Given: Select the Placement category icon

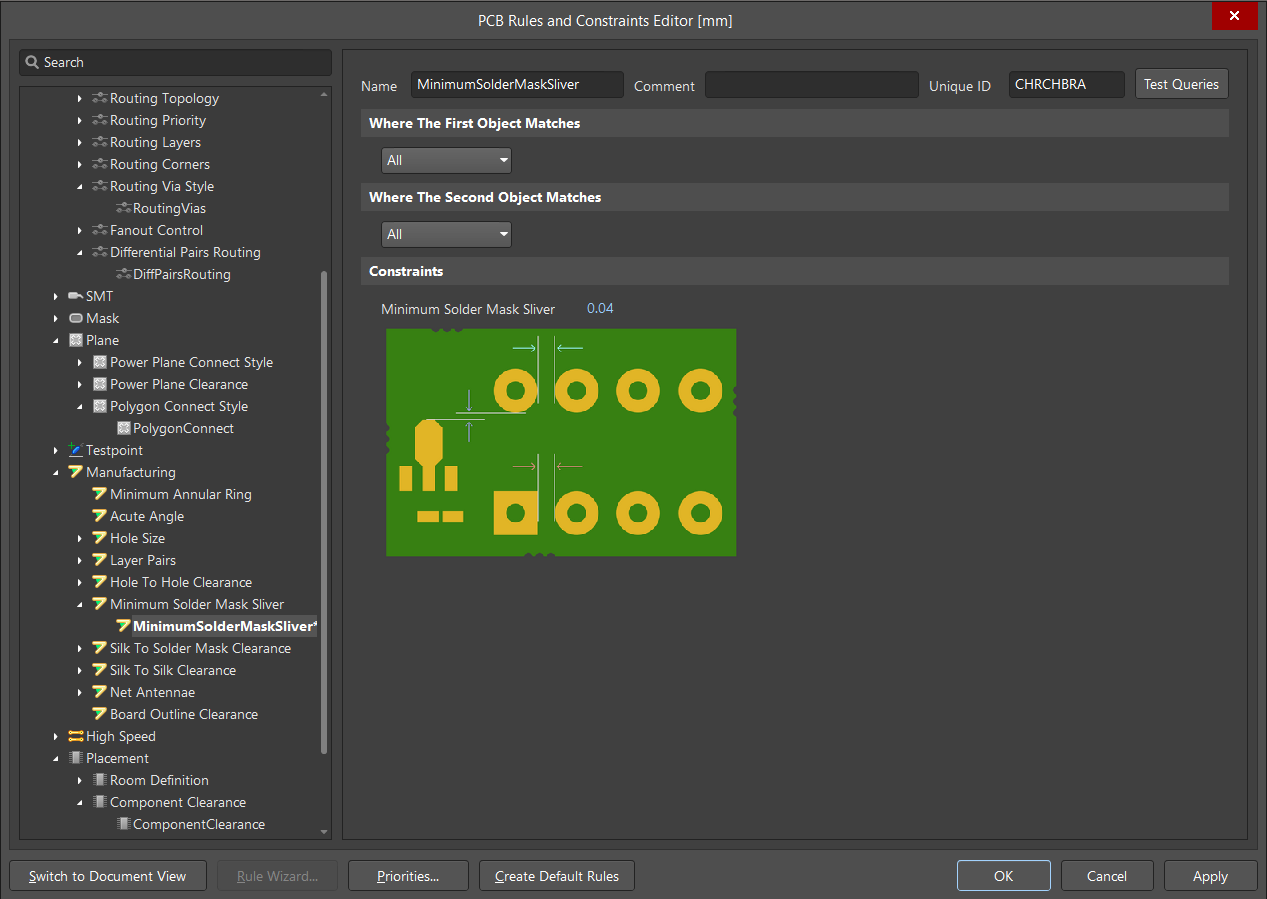Looking at the screenshot, I should click(x=76, y=758).
